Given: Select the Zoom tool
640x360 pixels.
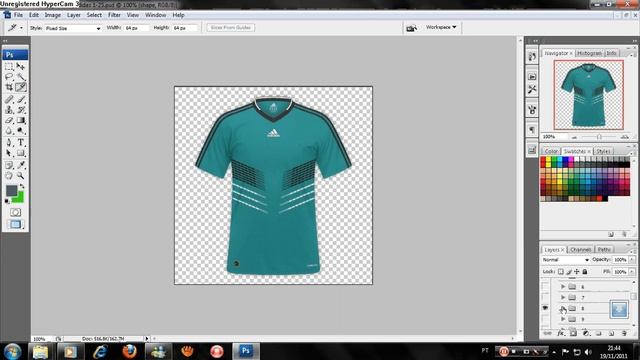Looking at the screenshot, I should pyautogui.click(x=21, y=176).
